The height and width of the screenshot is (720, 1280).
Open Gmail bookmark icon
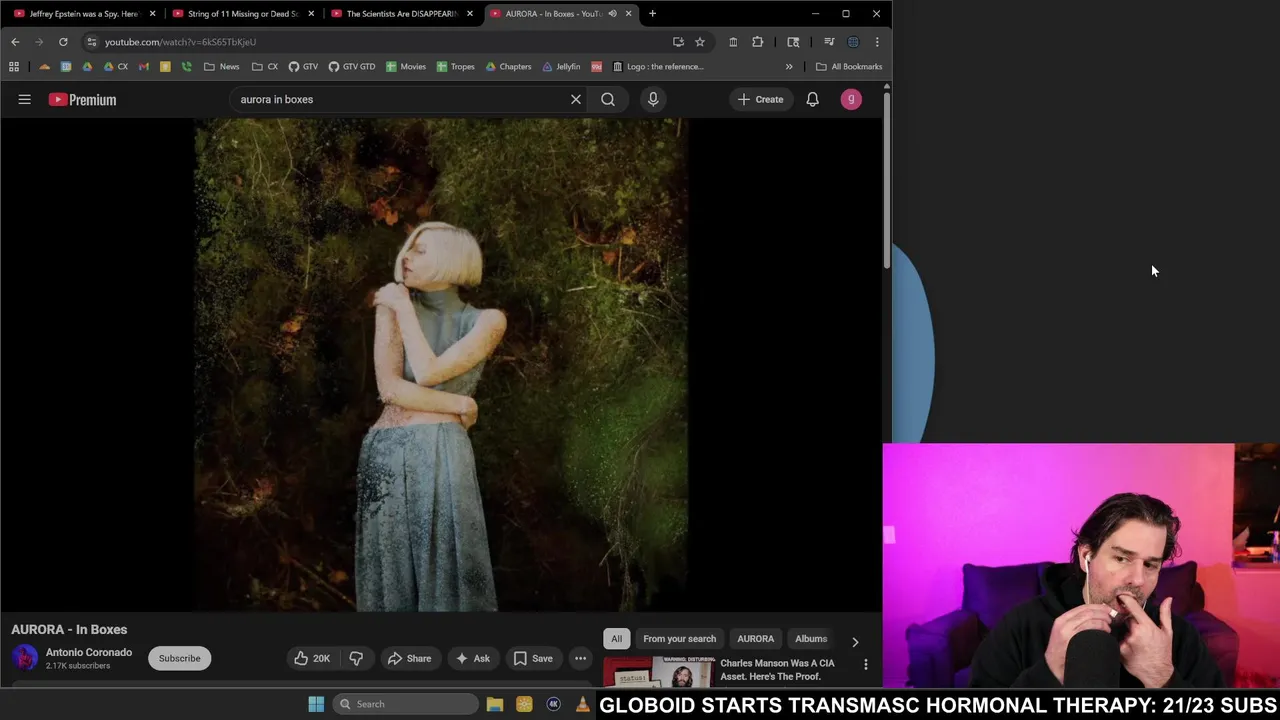click(x=144, y=67)
